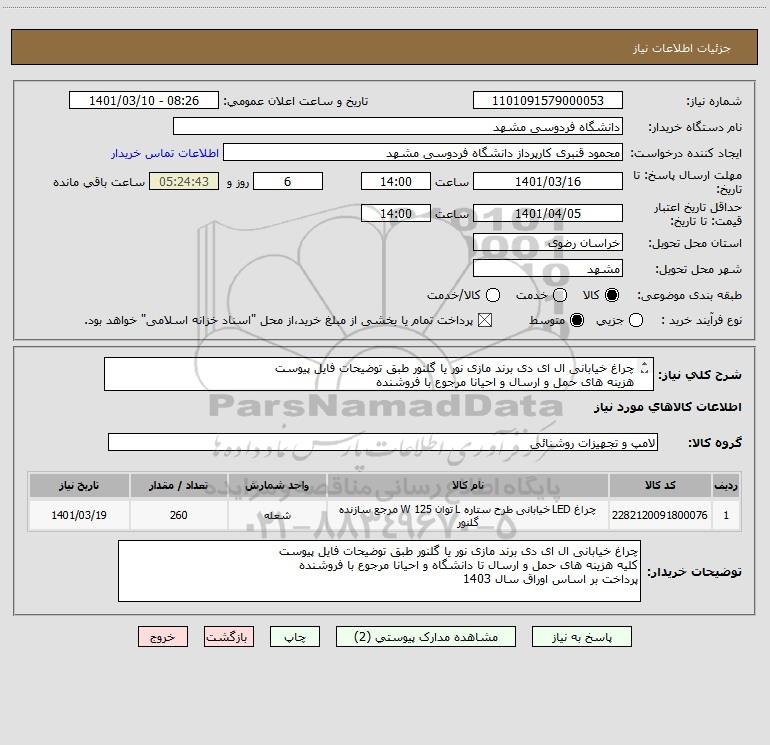Toggle the اسناد خزانه اسلامی payment checkbox
Screen dimensions: 770x745
[x=485, y=320]
